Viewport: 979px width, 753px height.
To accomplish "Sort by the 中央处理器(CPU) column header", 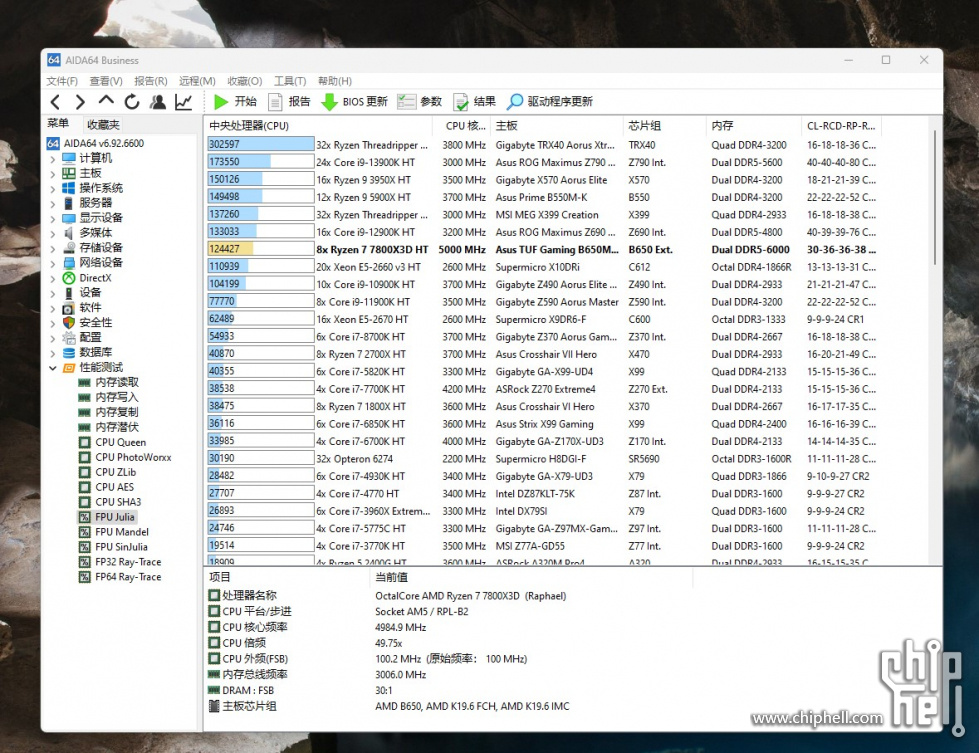I will point(318,126).
